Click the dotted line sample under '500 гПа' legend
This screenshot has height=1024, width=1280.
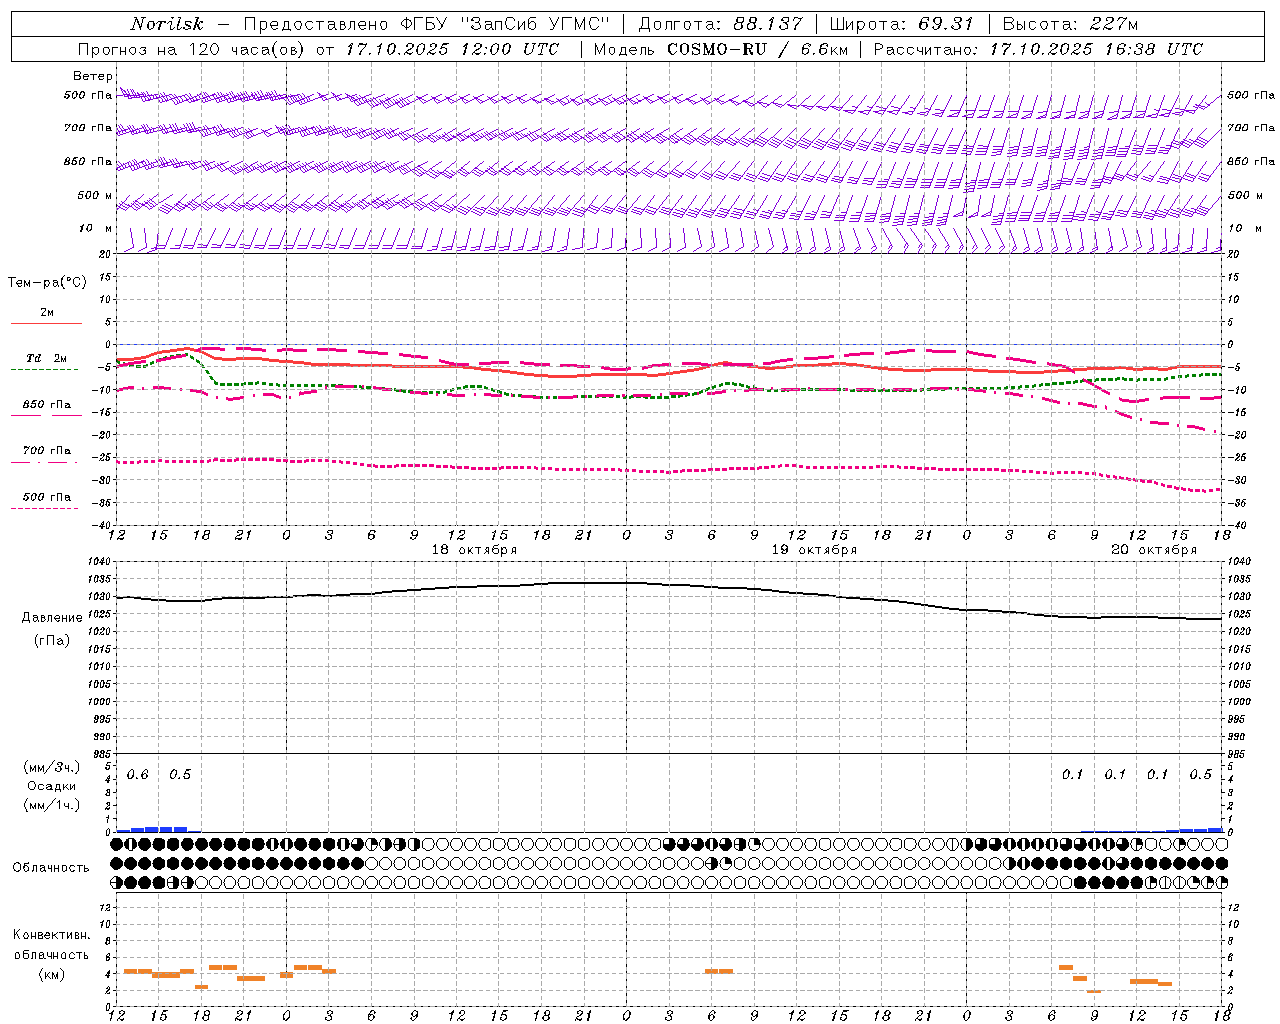coord(45,508)
